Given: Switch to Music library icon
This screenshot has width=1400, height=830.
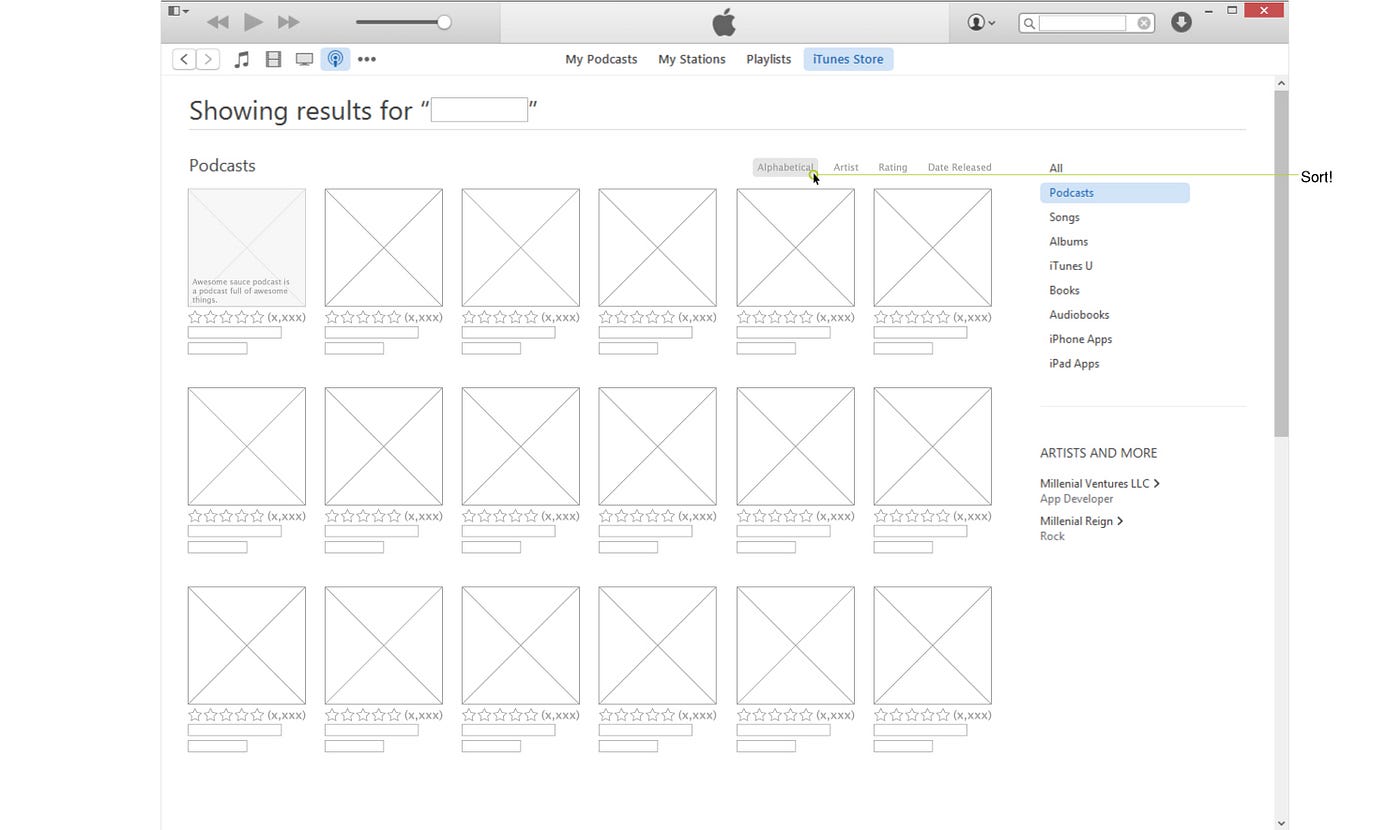Looking at the screenshot, I should point(241,59).
